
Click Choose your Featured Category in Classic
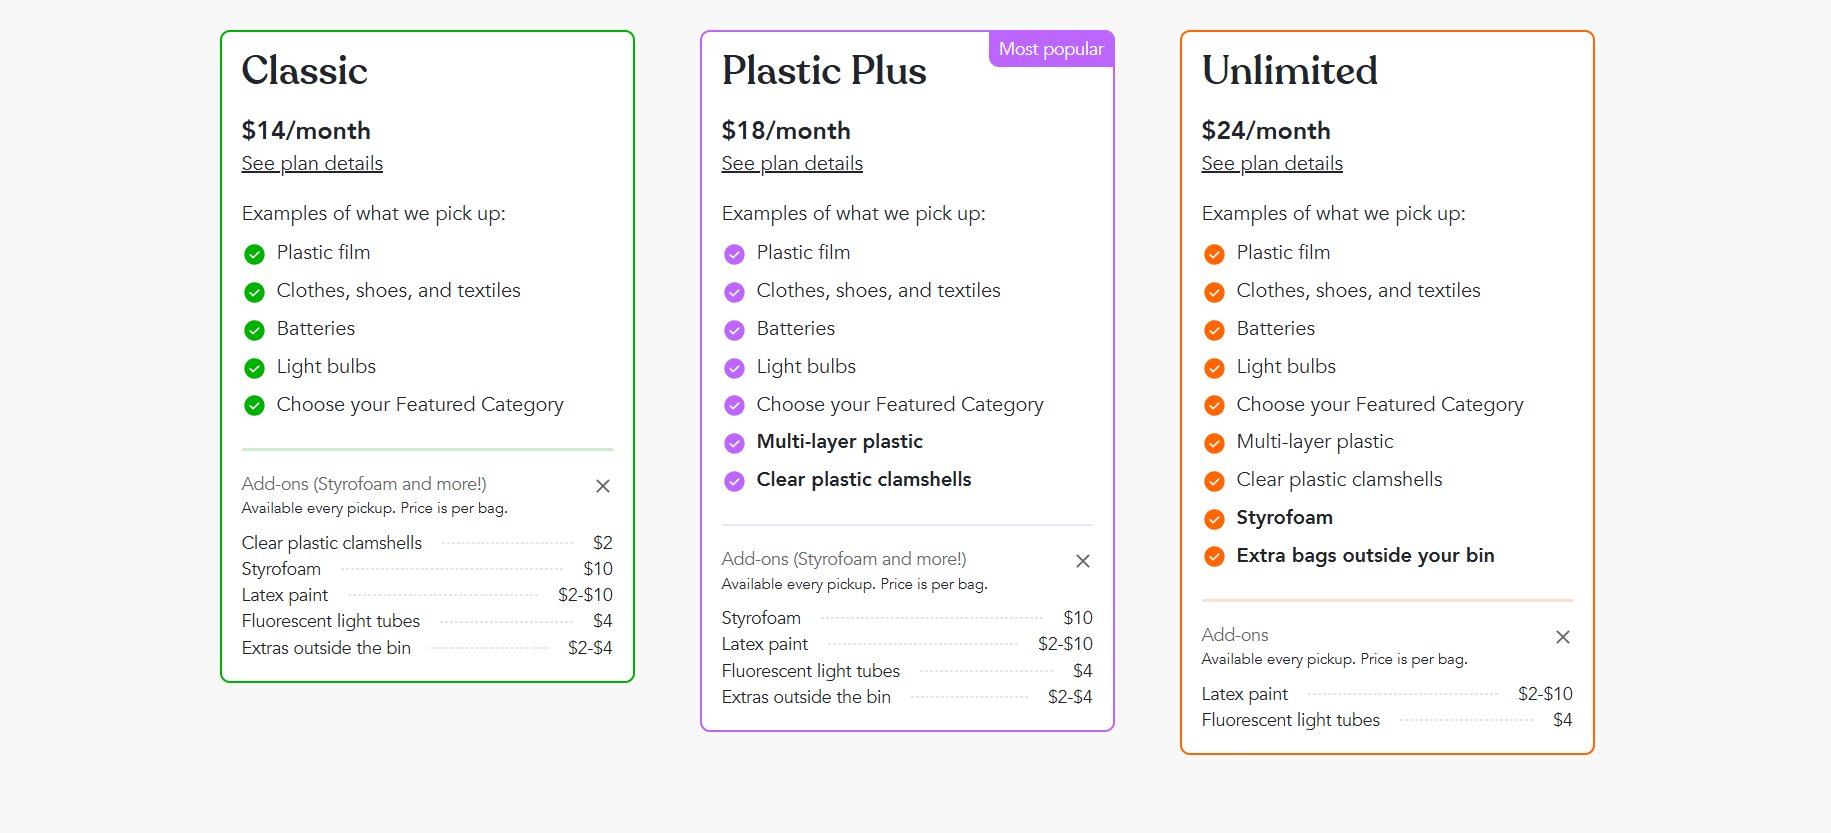[x=420, y=405]
